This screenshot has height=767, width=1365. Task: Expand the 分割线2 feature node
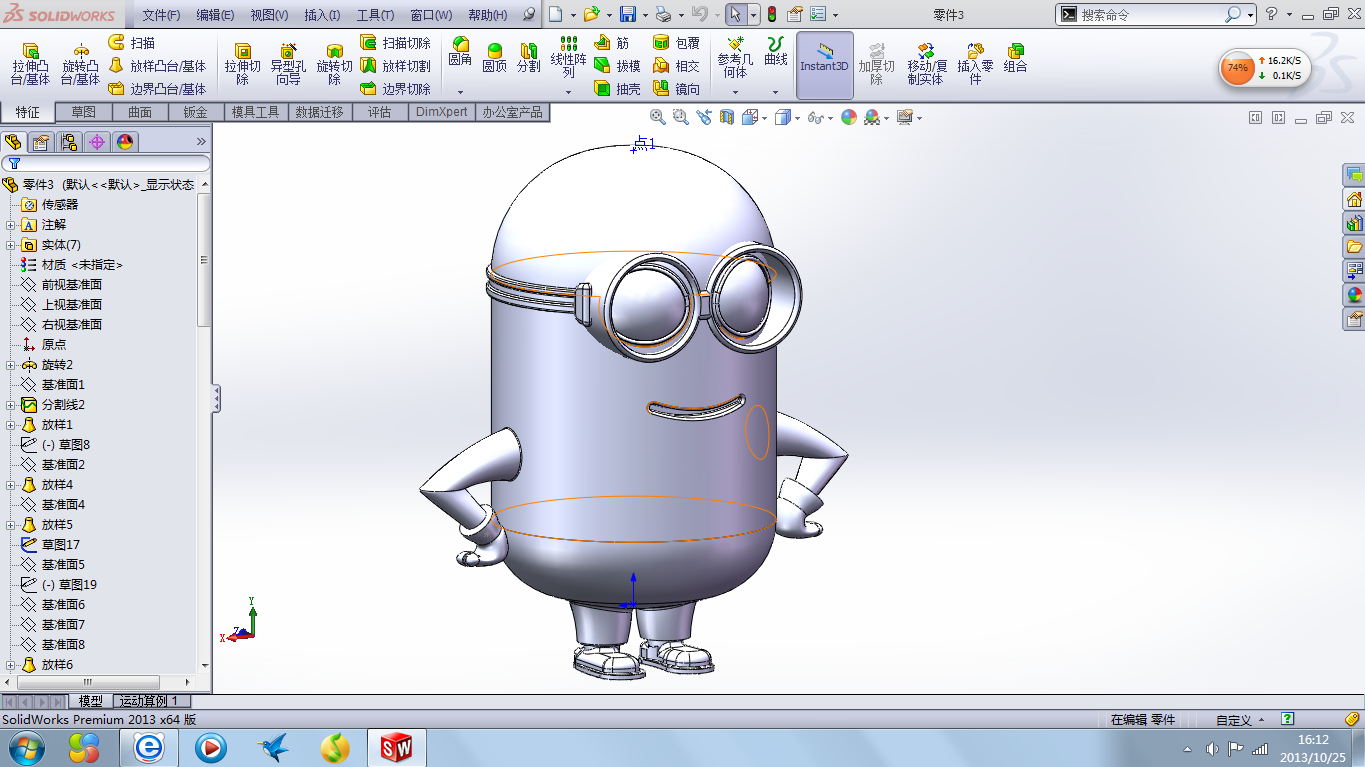(10, 405)
